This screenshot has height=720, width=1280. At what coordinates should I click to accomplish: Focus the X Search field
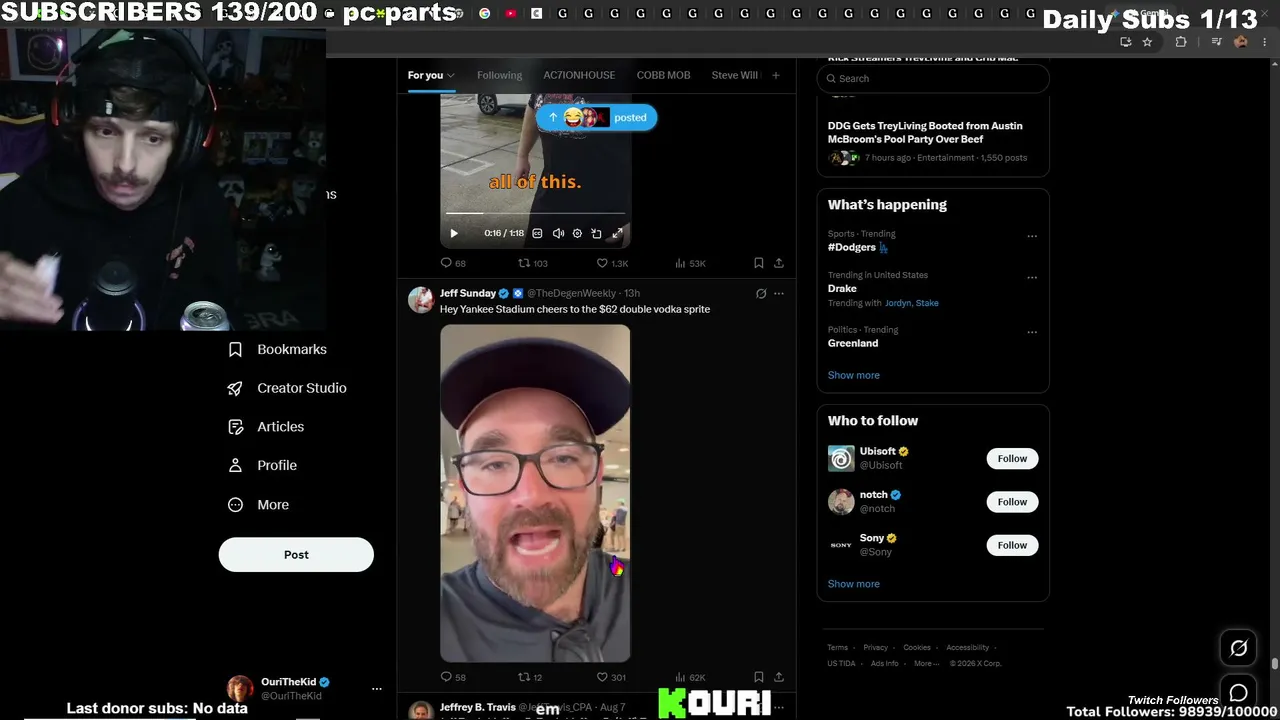click(x=933, y=78)
